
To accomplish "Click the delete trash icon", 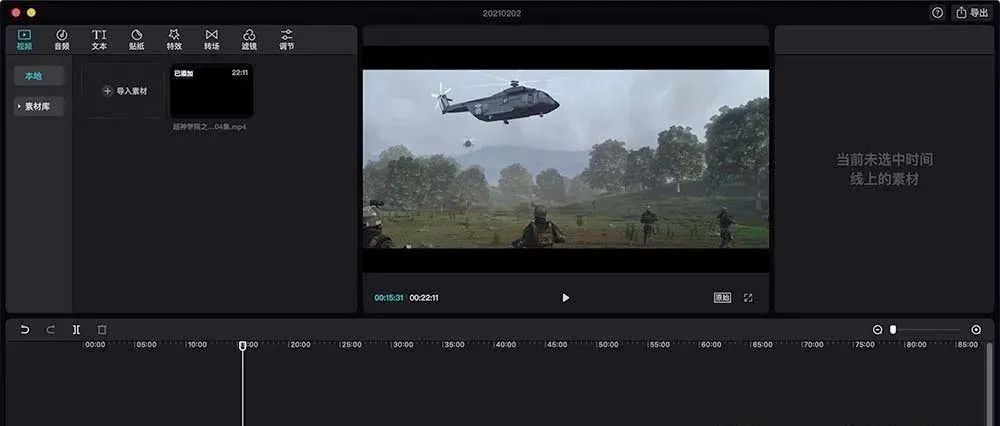I will click(102, 330).
